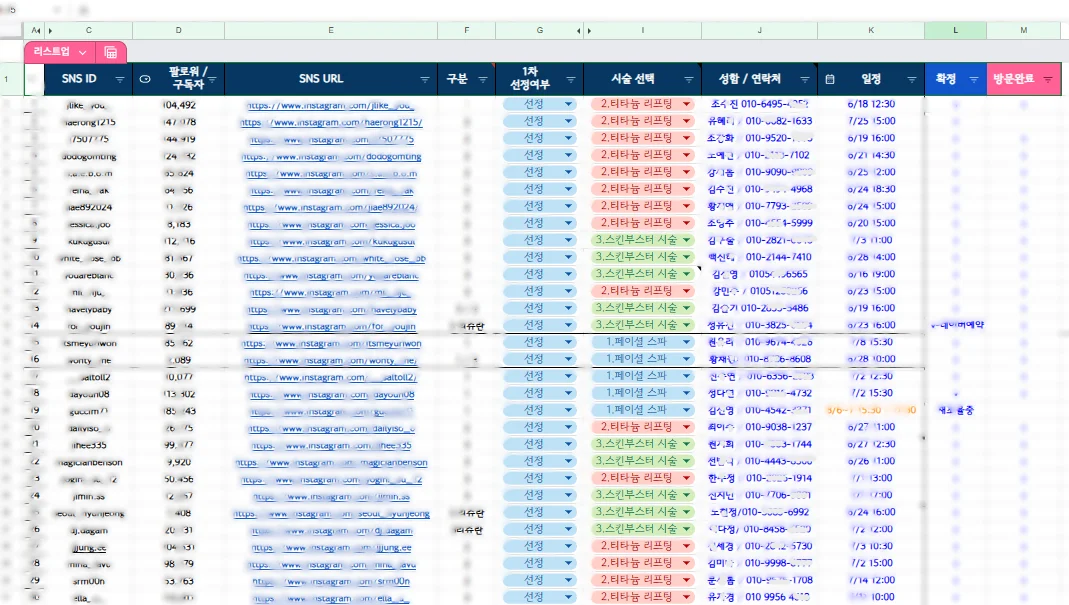Select SNS ID cell jihee335
The width and height of the screenshot is (1069, 605).
(x=89, y=445)
